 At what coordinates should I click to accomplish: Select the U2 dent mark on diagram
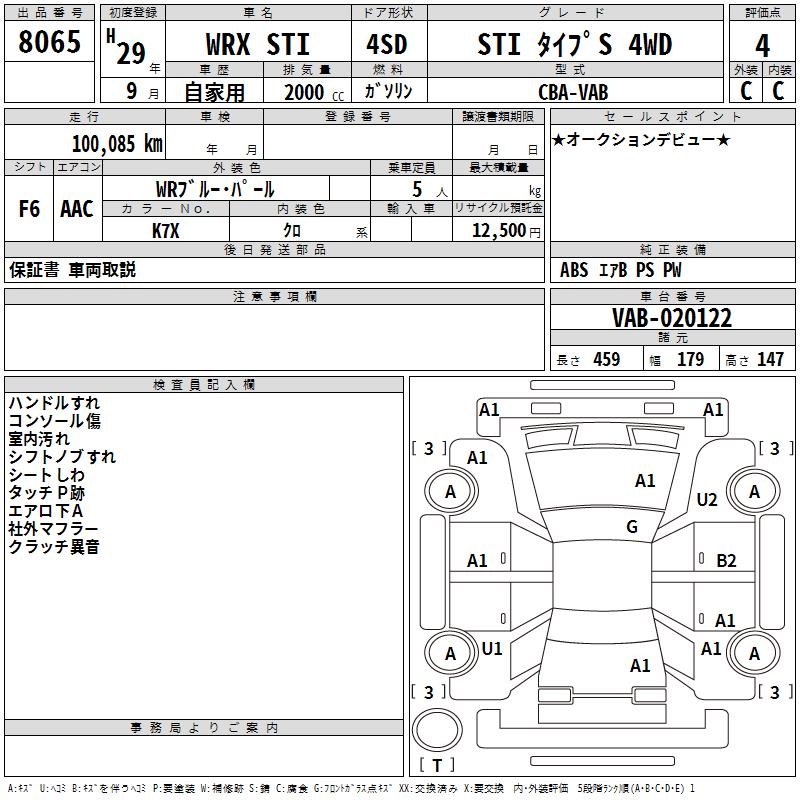[x=707, y=500]
